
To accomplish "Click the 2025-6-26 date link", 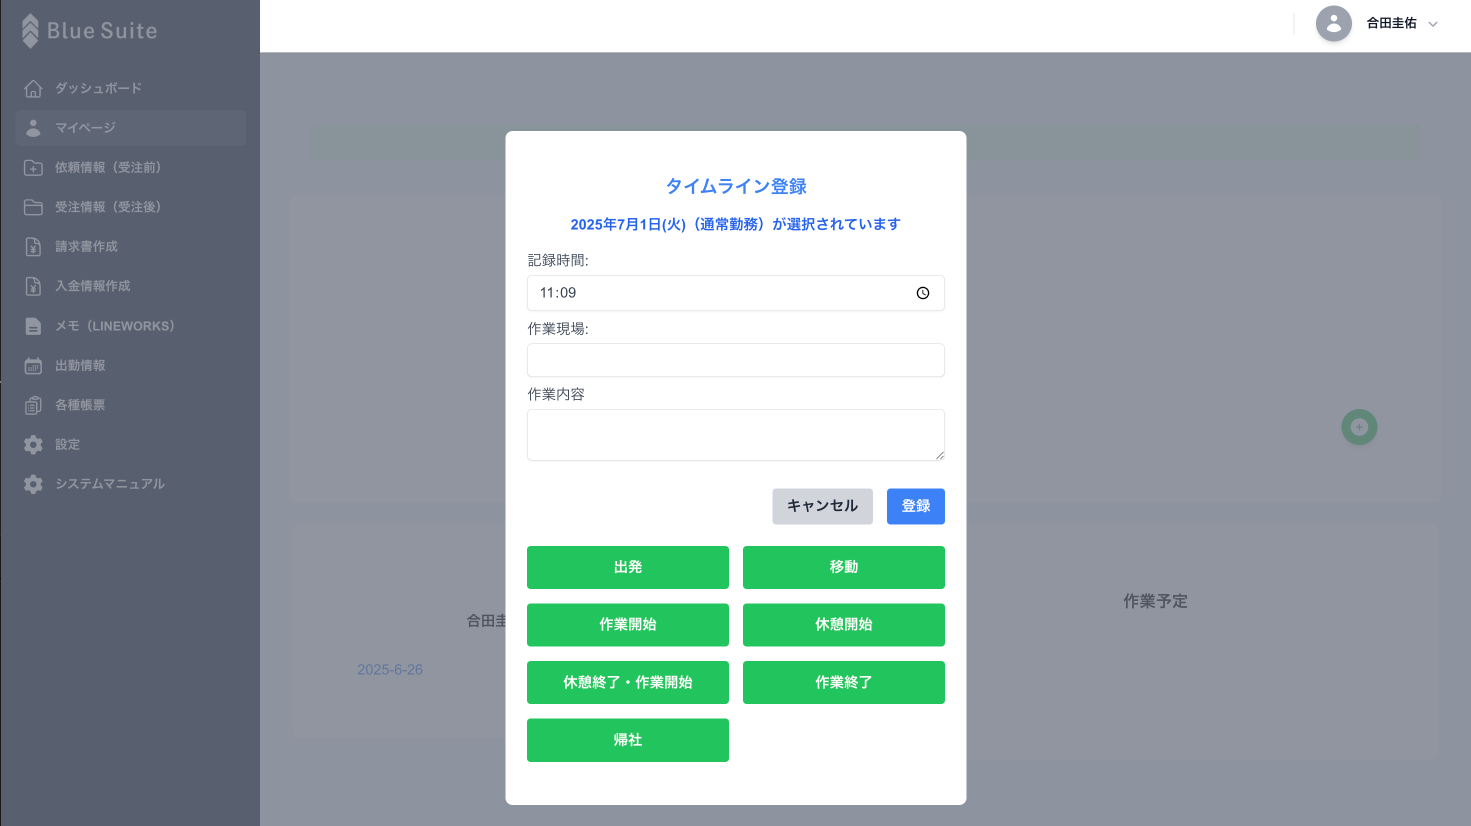I will tap(390, 670).
